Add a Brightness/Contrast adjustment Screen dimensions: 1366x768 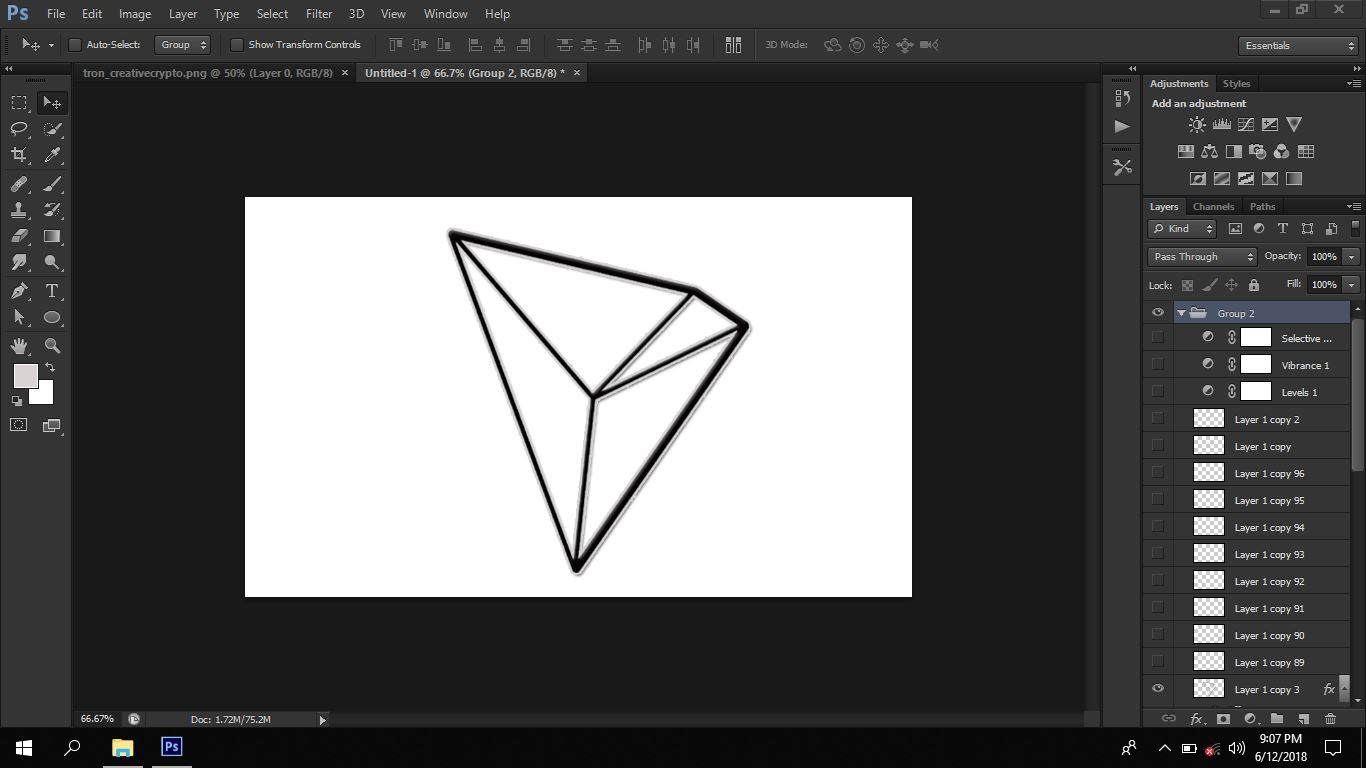pos(1197,125)
